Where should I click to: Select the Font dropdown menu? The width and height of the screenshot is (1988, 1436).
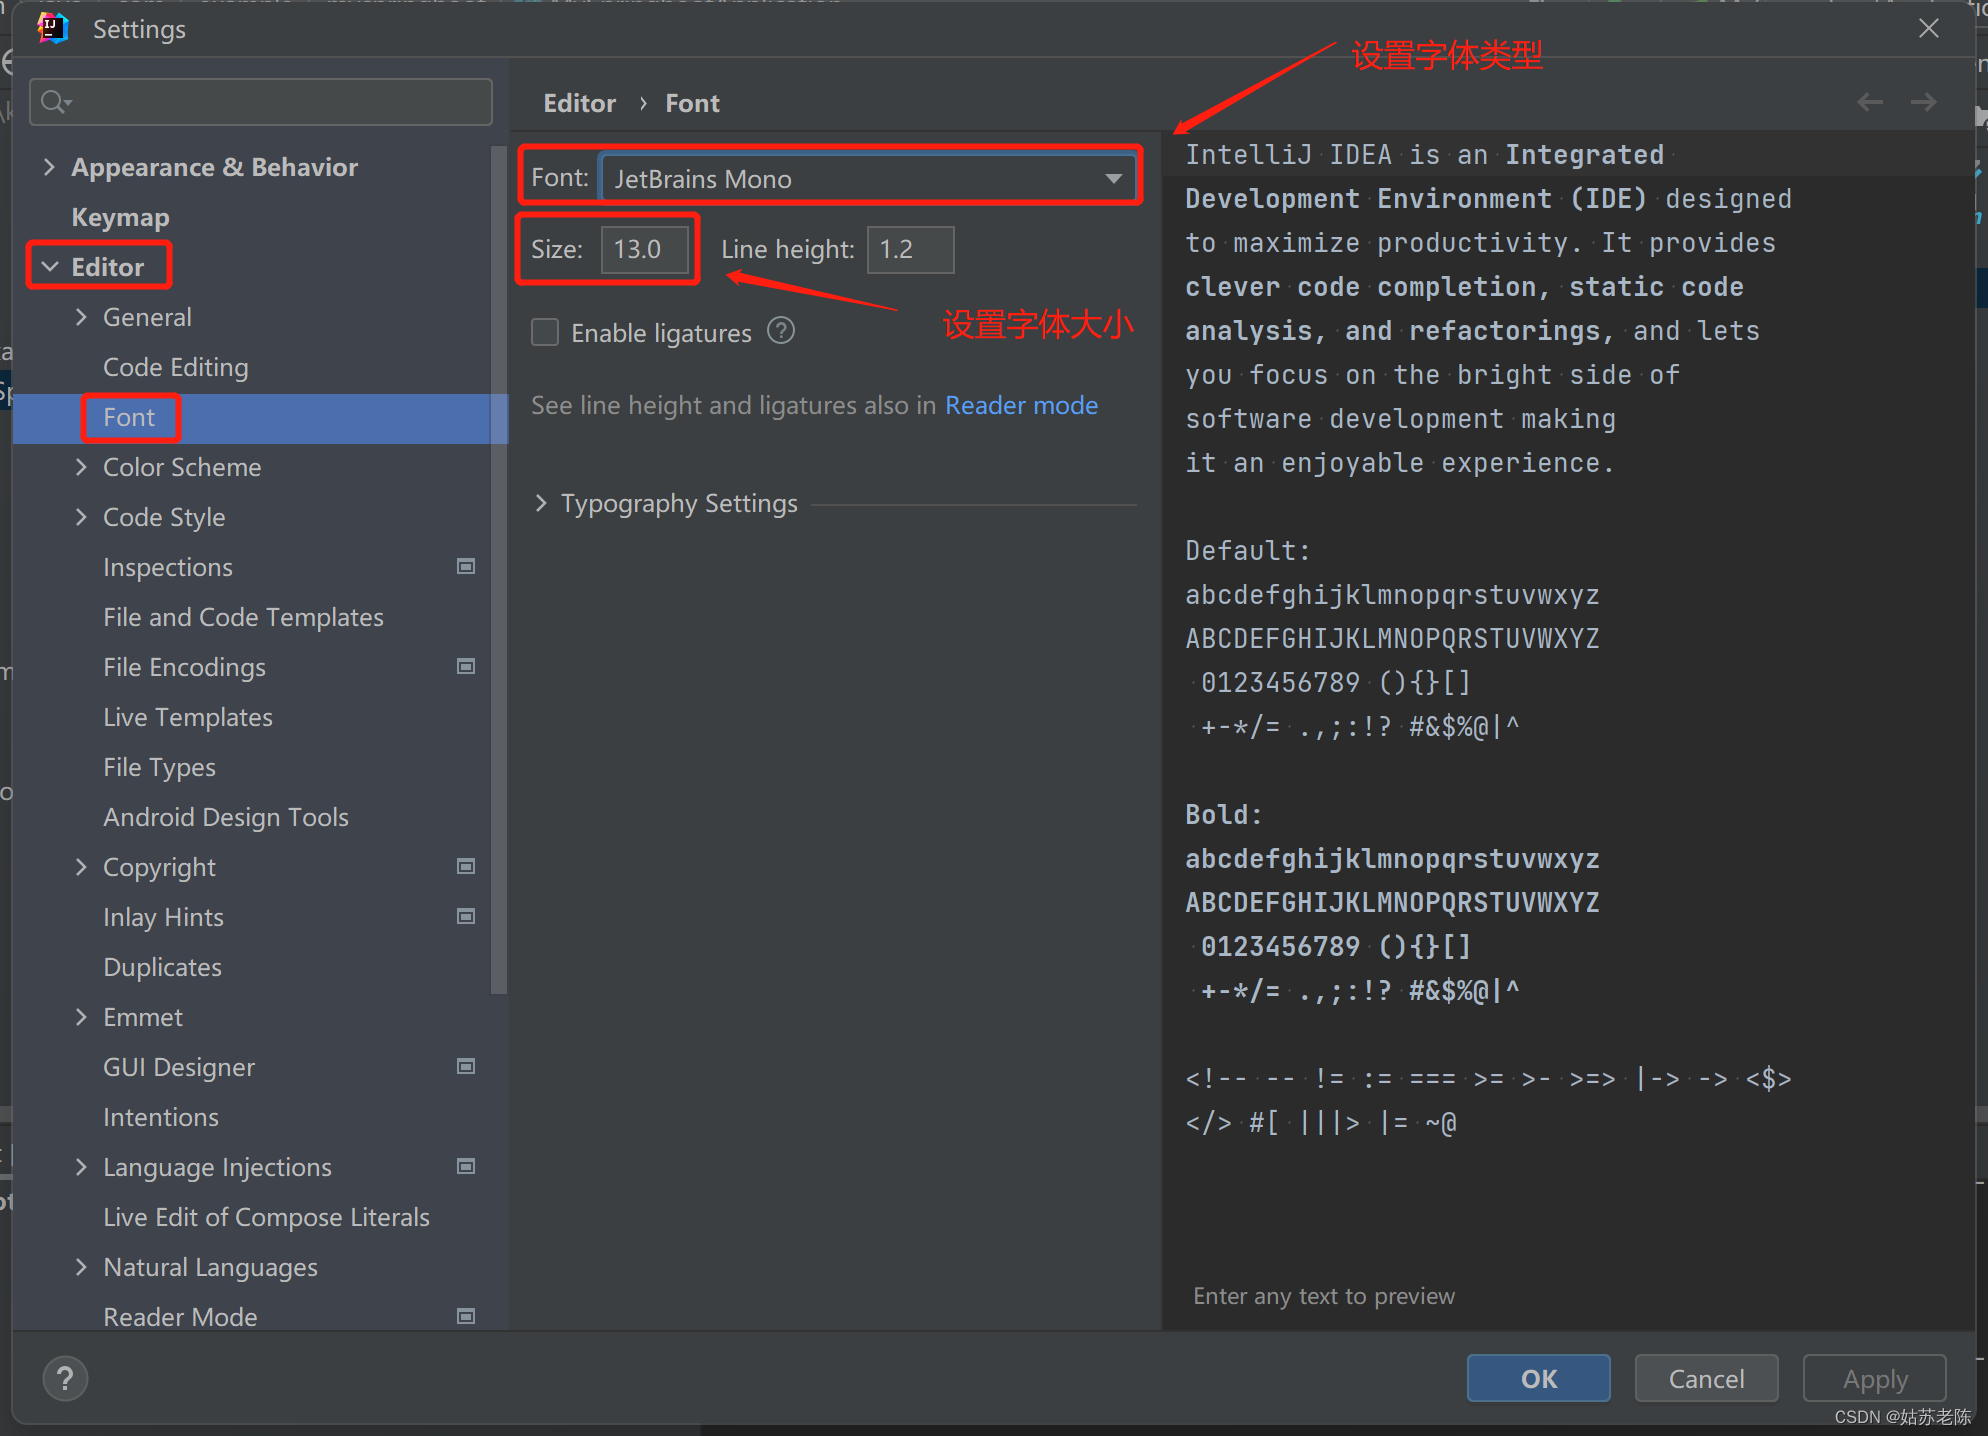point(863,178)
